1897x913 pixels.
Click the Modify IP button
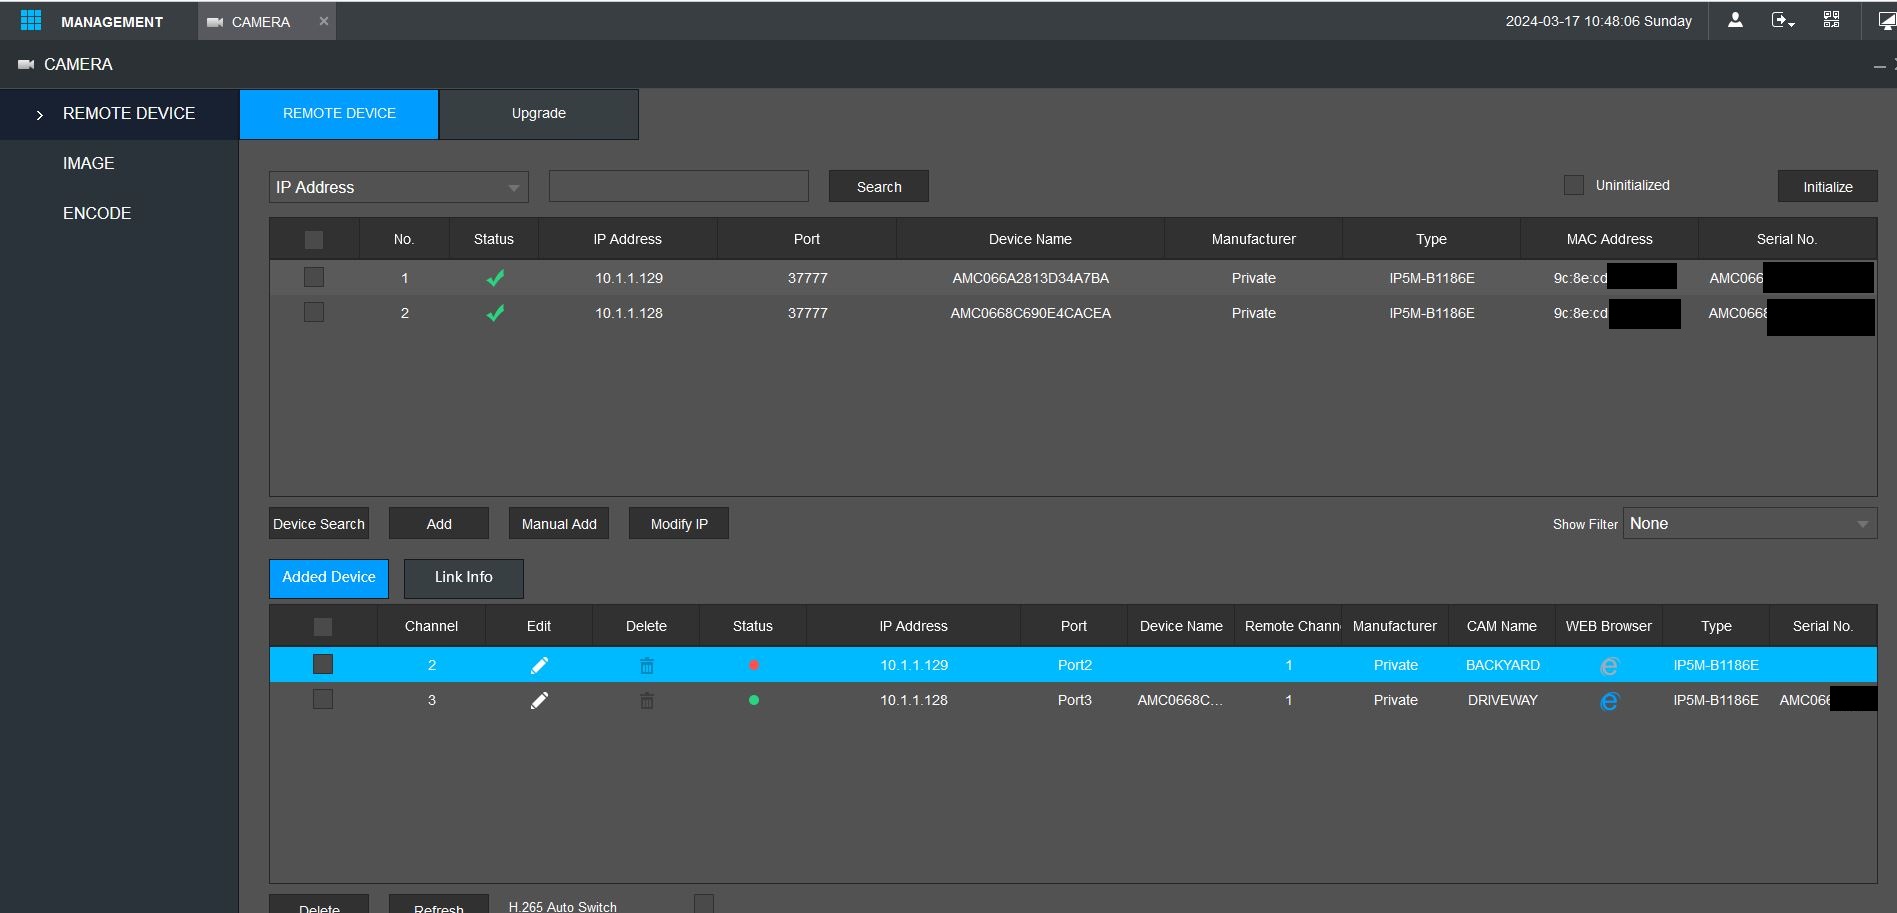(679, 523)
